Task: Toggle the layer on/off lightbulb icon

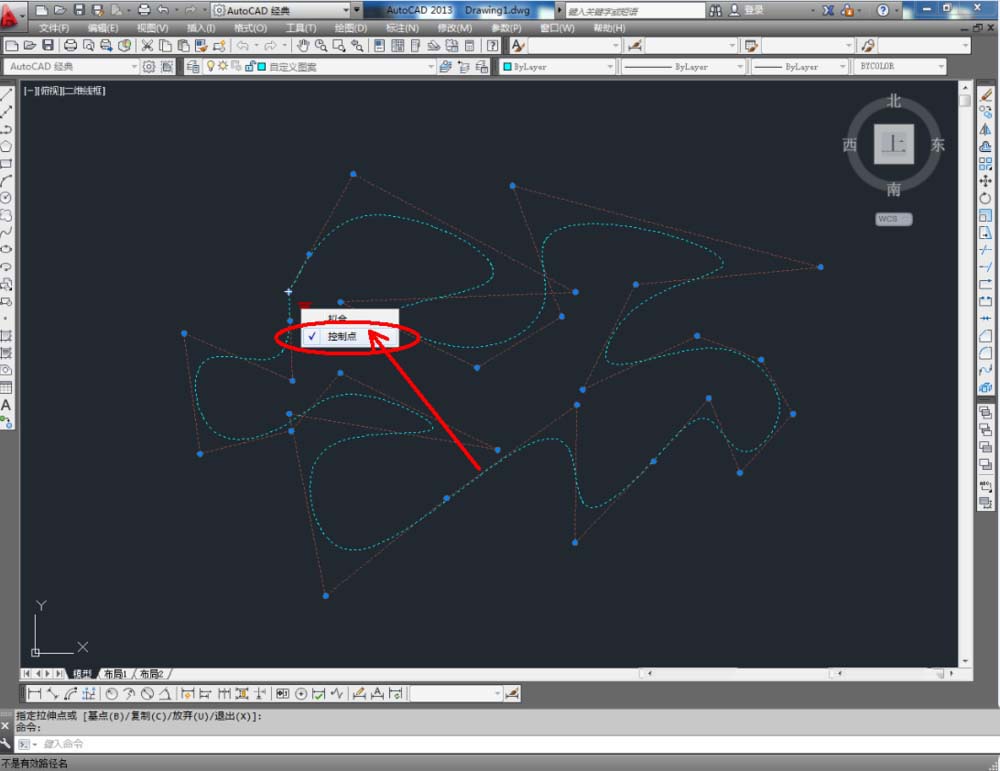Action: click(210, 66)
